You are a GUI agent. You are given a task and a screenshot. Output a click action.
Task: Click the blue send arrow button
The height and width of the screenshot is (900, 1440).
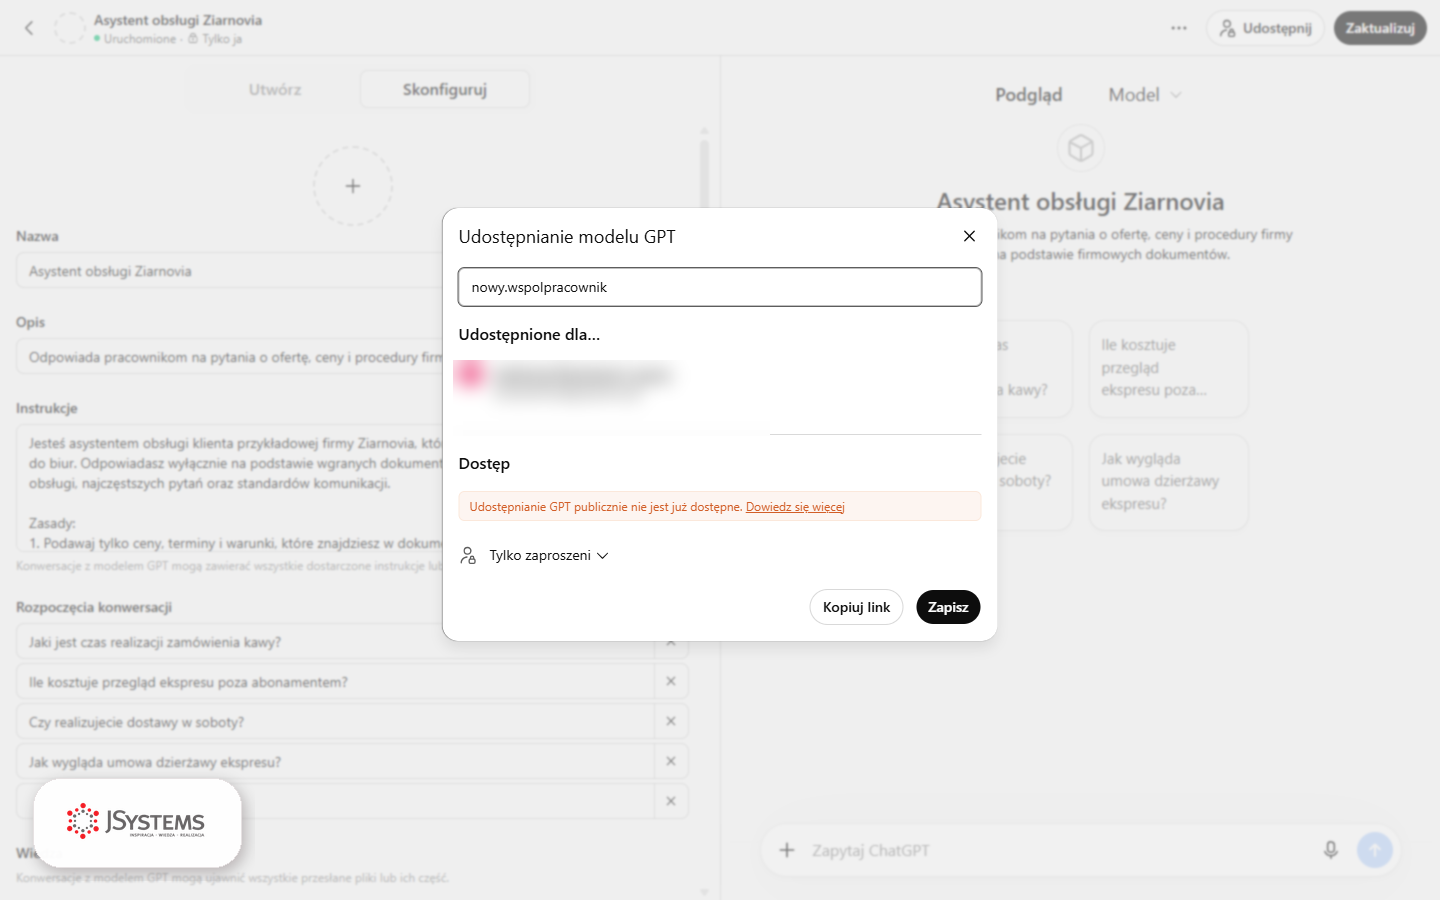click(x=1375, y=850)
